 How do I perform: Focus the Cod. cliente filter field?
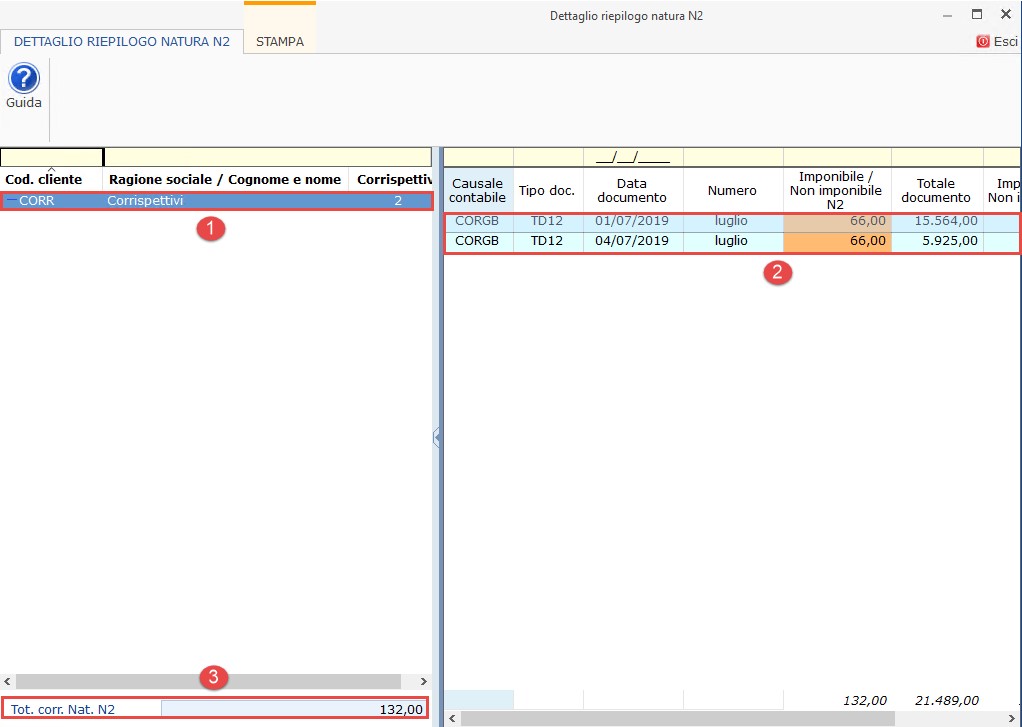51,157
